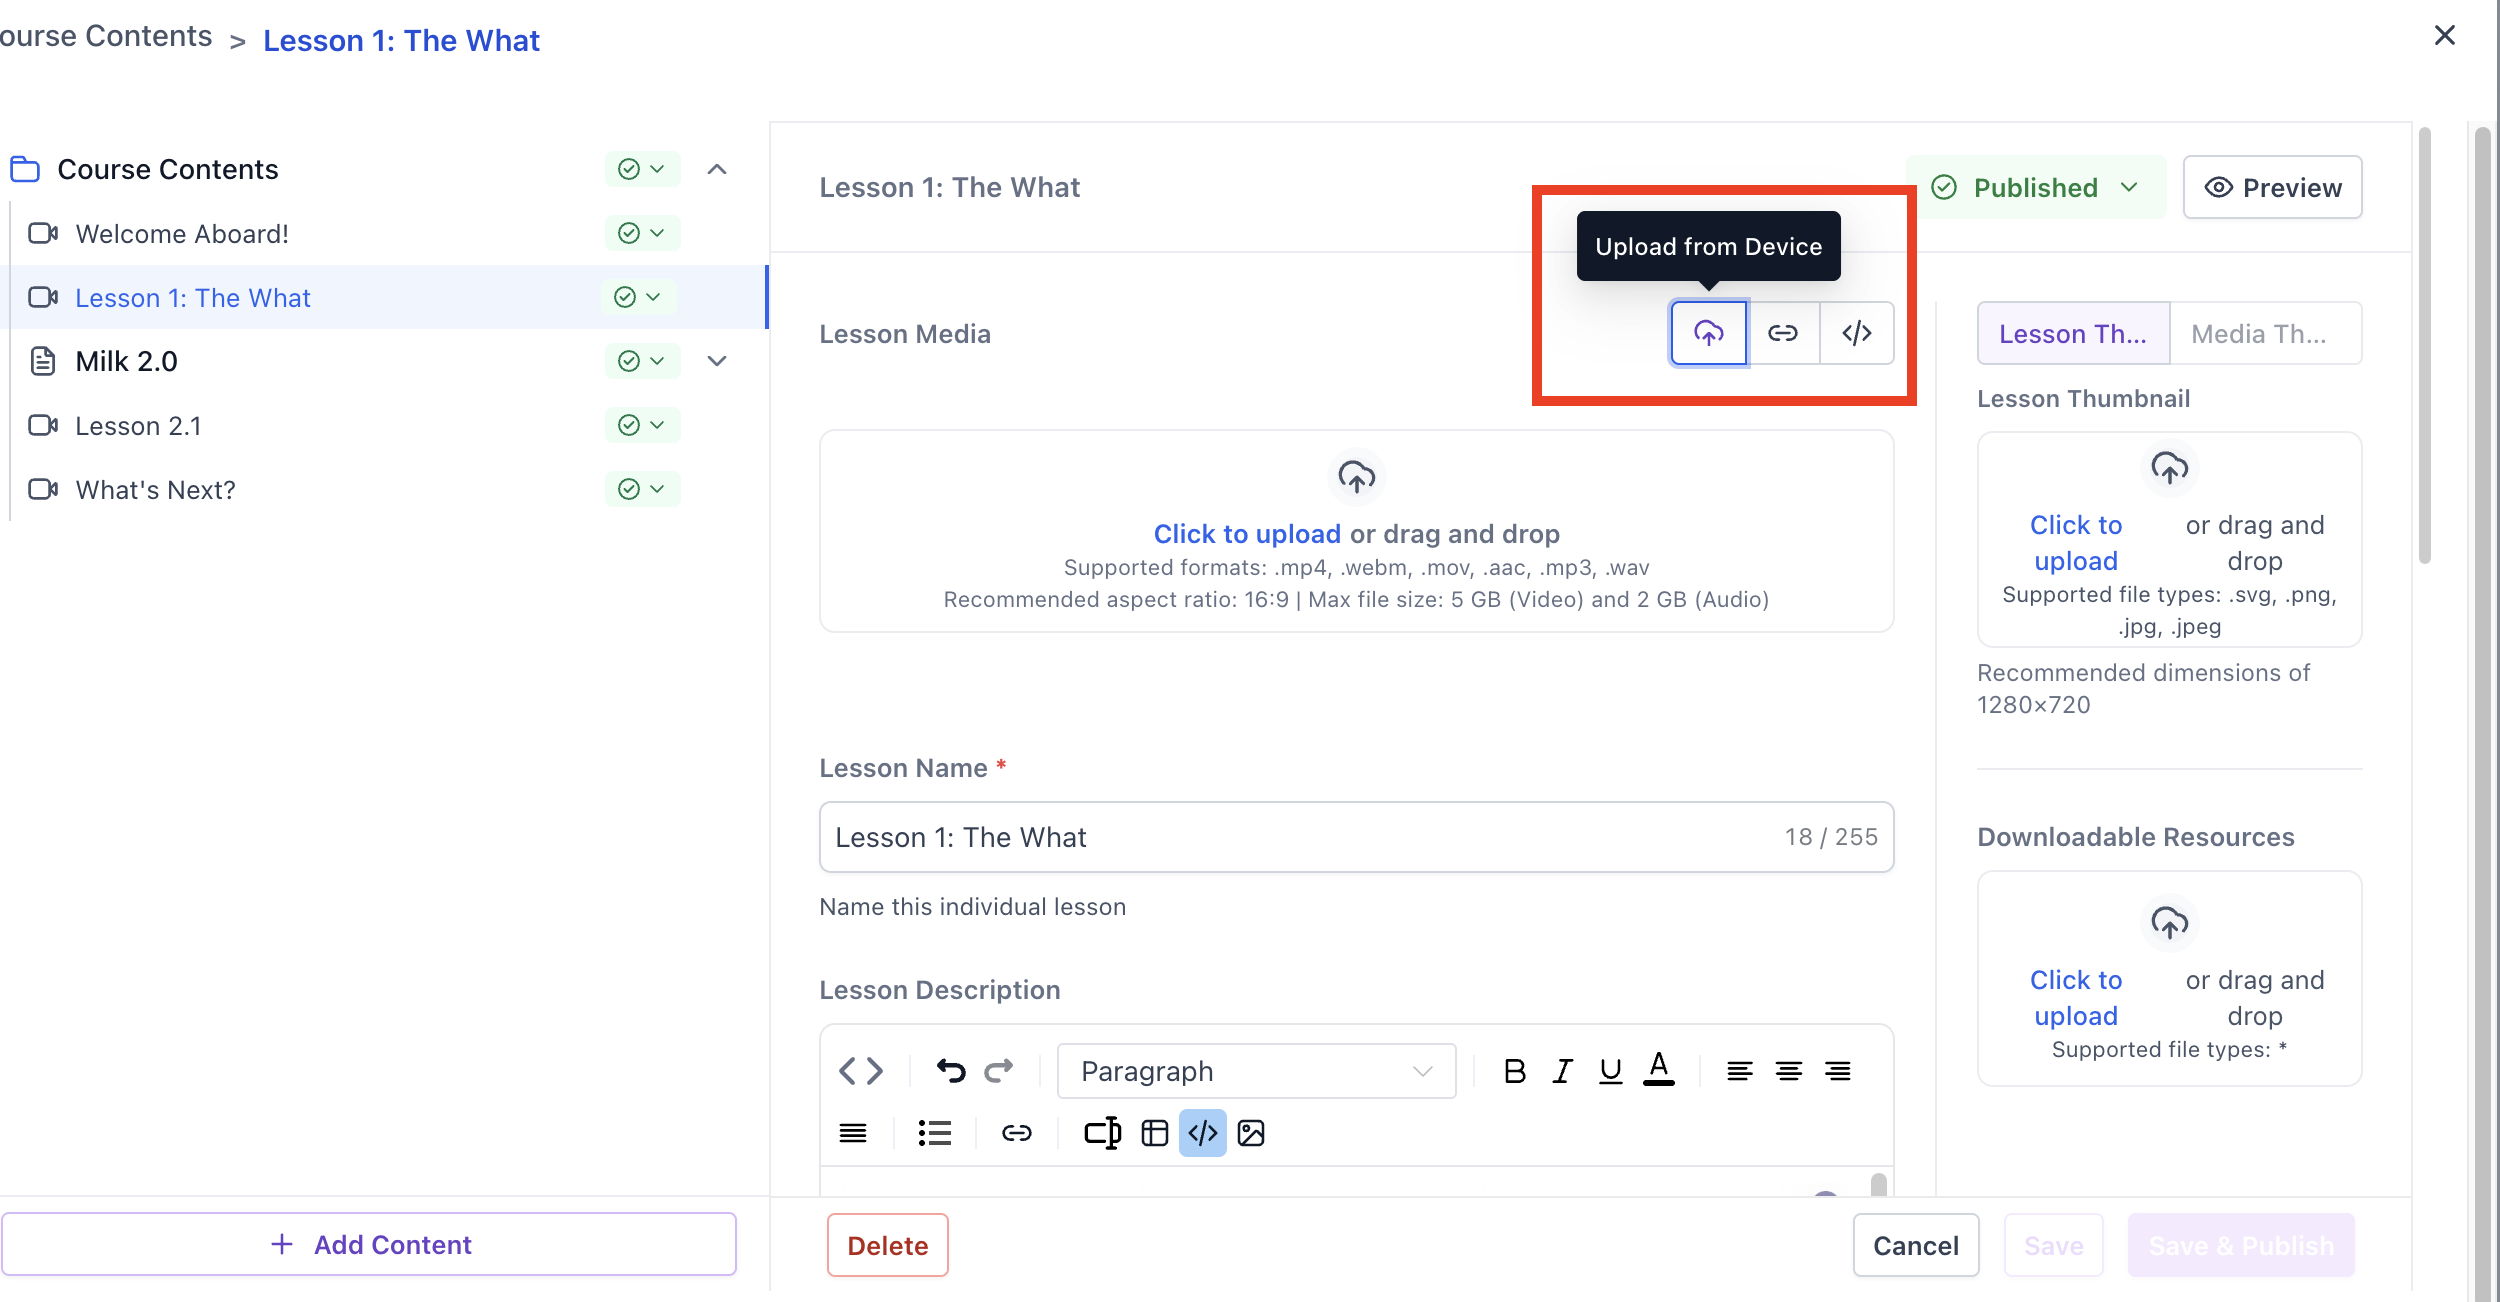Select the embed link media icon

tap(1782, 333)
